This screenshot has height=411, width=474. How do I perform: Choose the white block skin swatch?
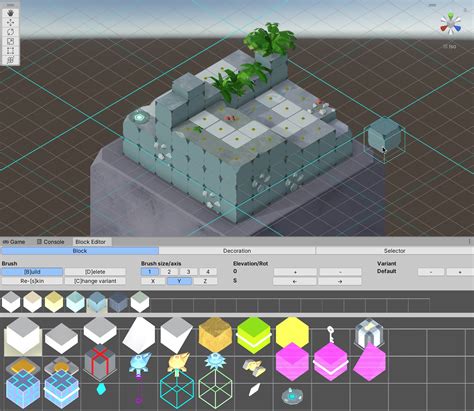[x=11, y=302]
